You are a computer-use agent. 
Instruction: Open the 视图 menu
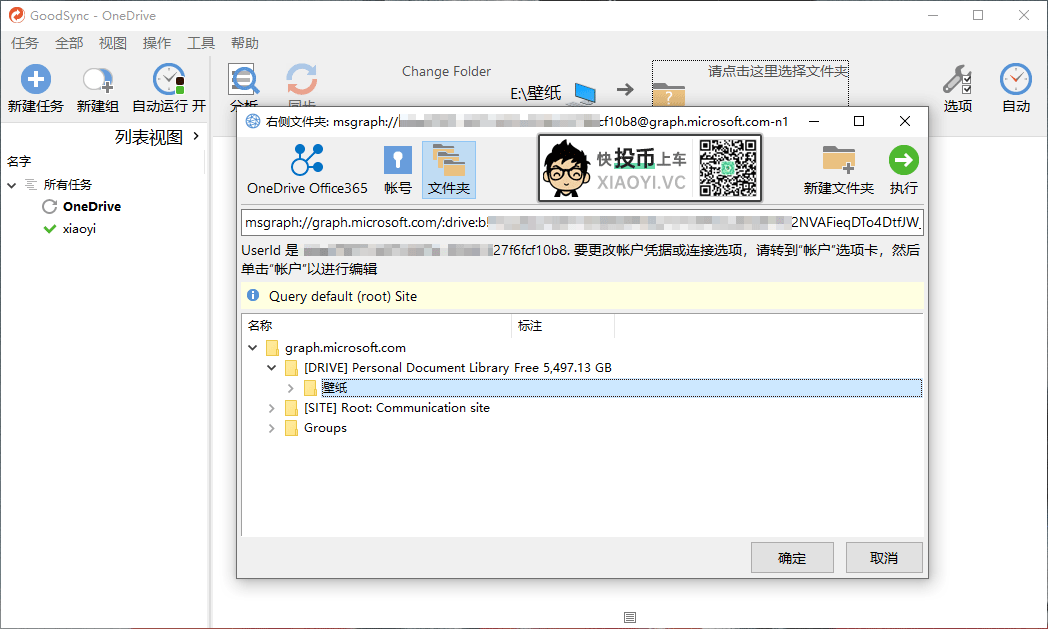tap(112, 43)
